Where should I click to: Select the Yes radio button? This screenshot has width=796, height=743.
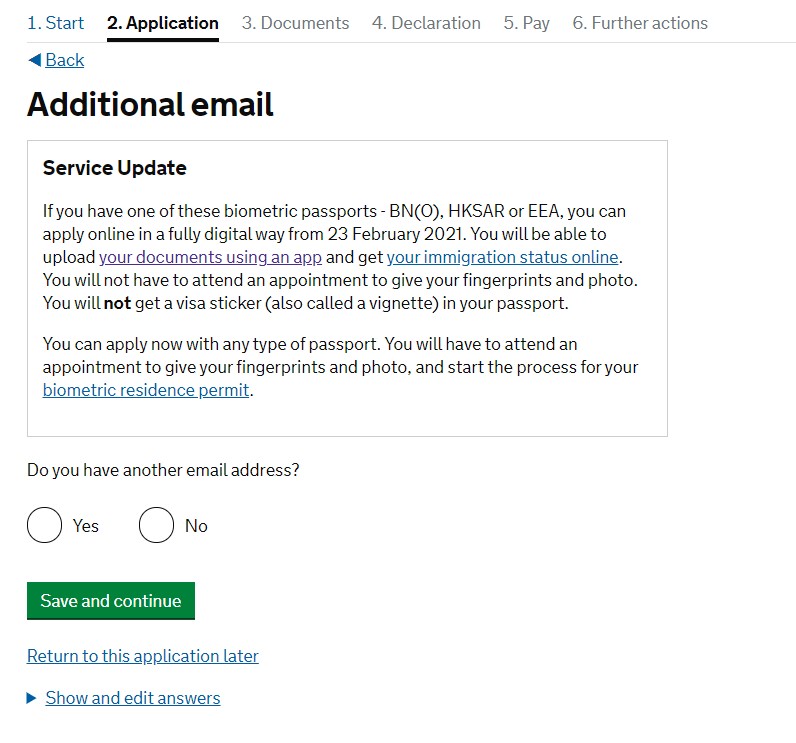pos(45,525)
